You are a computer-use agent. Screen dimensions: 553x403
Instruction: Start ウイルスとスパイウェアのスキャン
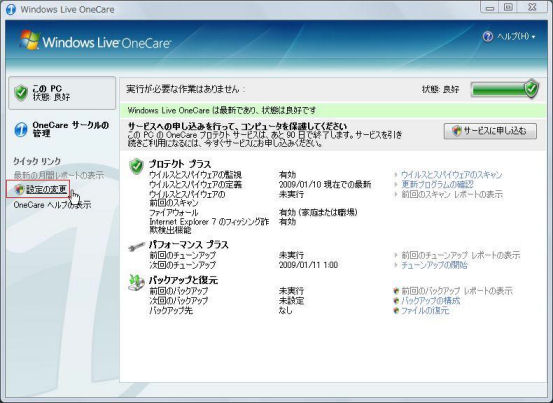[451, 175]
